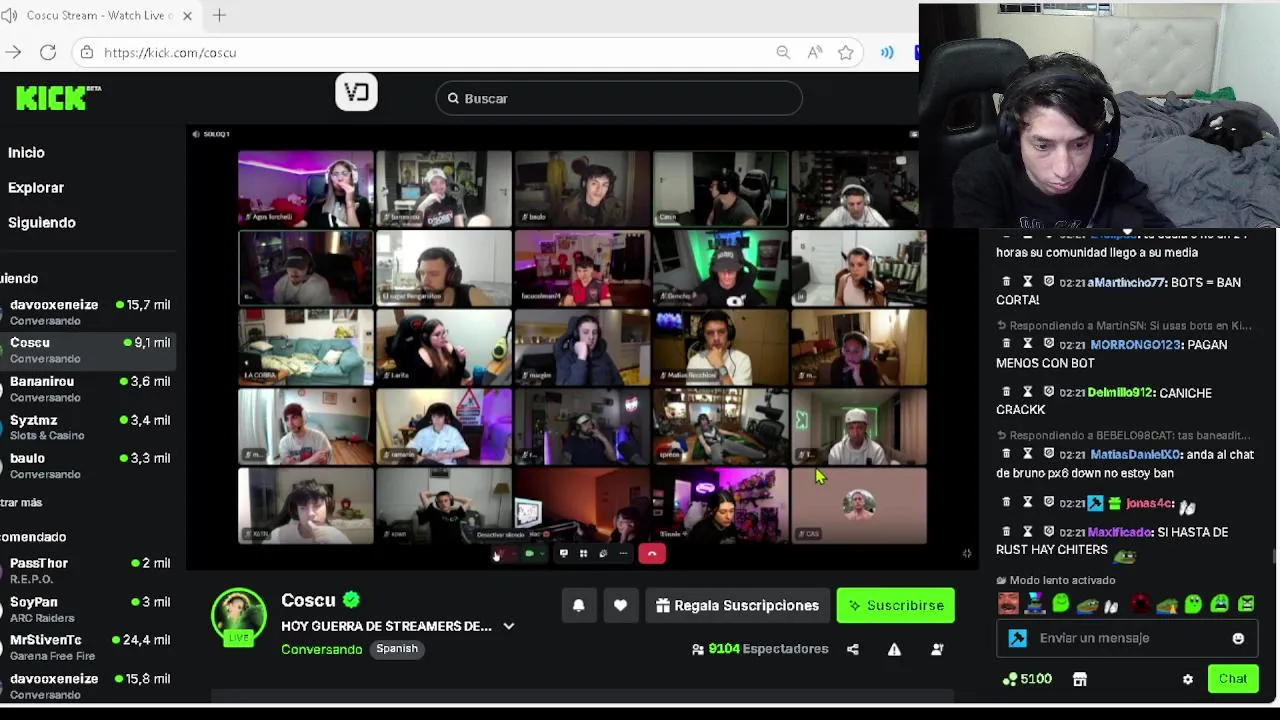Go forward with the browser arrow
The width and height of the screenshot is (1280, 720).
pyautogui.click(x=13, y=52)
